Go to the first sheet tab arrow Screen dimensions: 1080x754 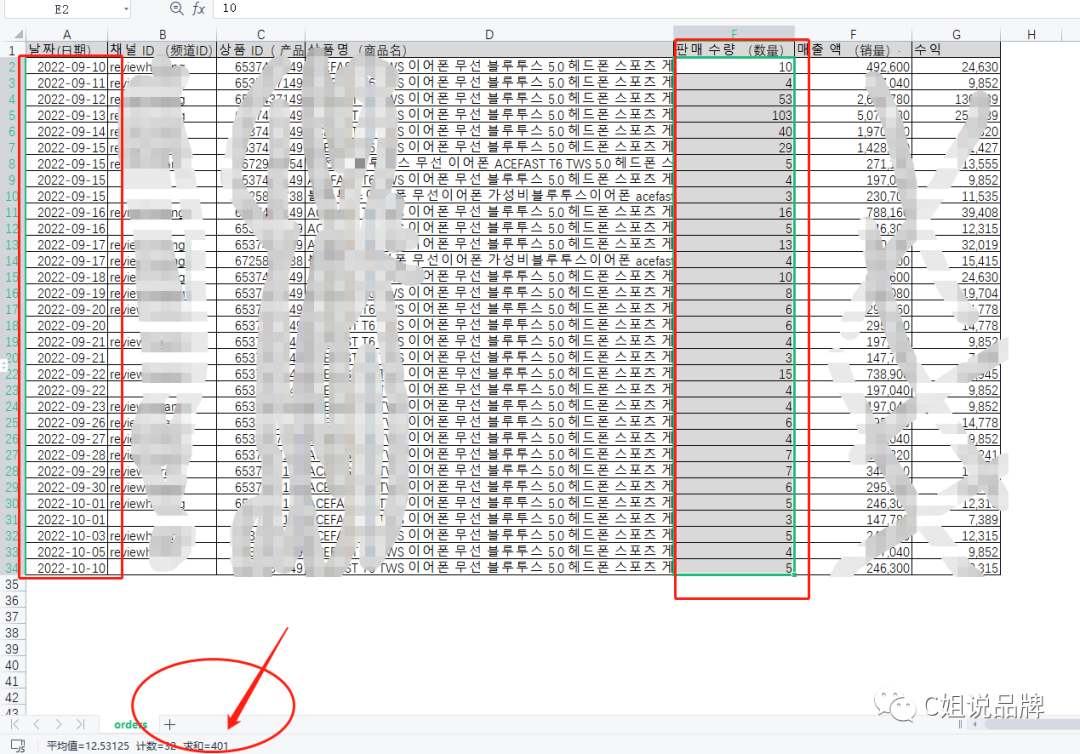point(14,724)
